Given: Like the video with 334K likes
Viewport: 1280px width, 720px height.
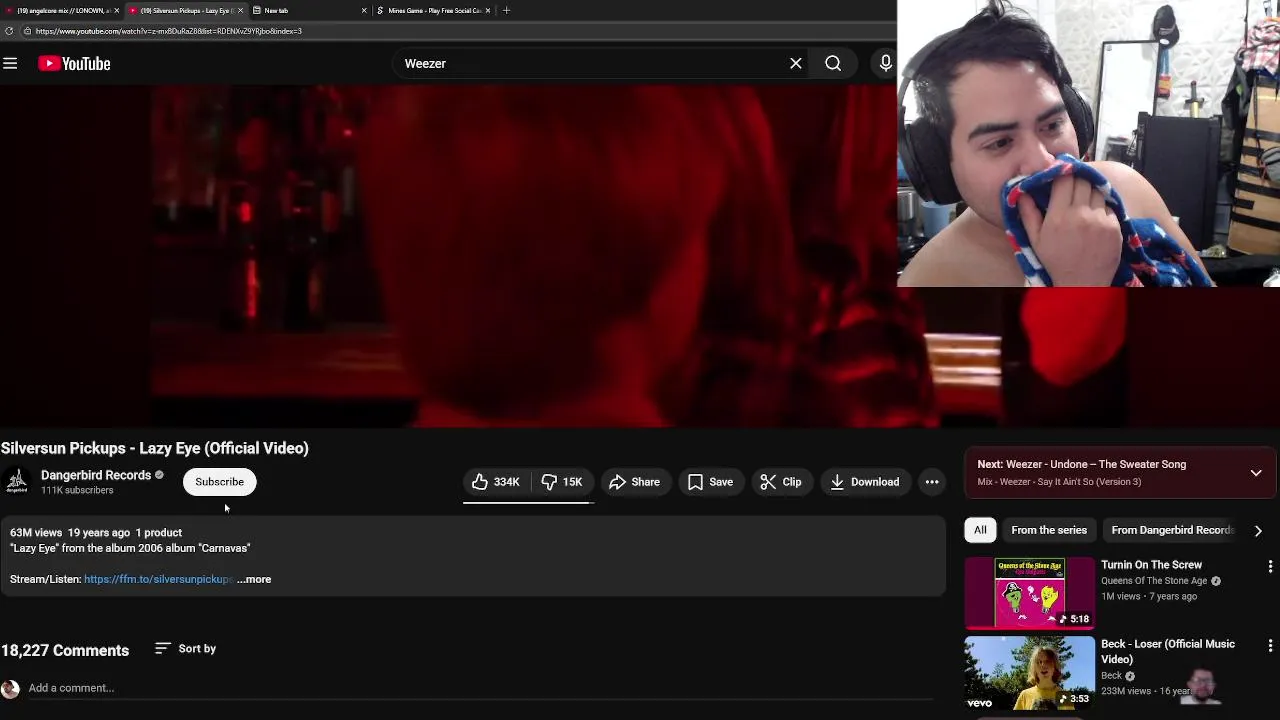Looking at the screenshot, I should click(x=496, y=482).
